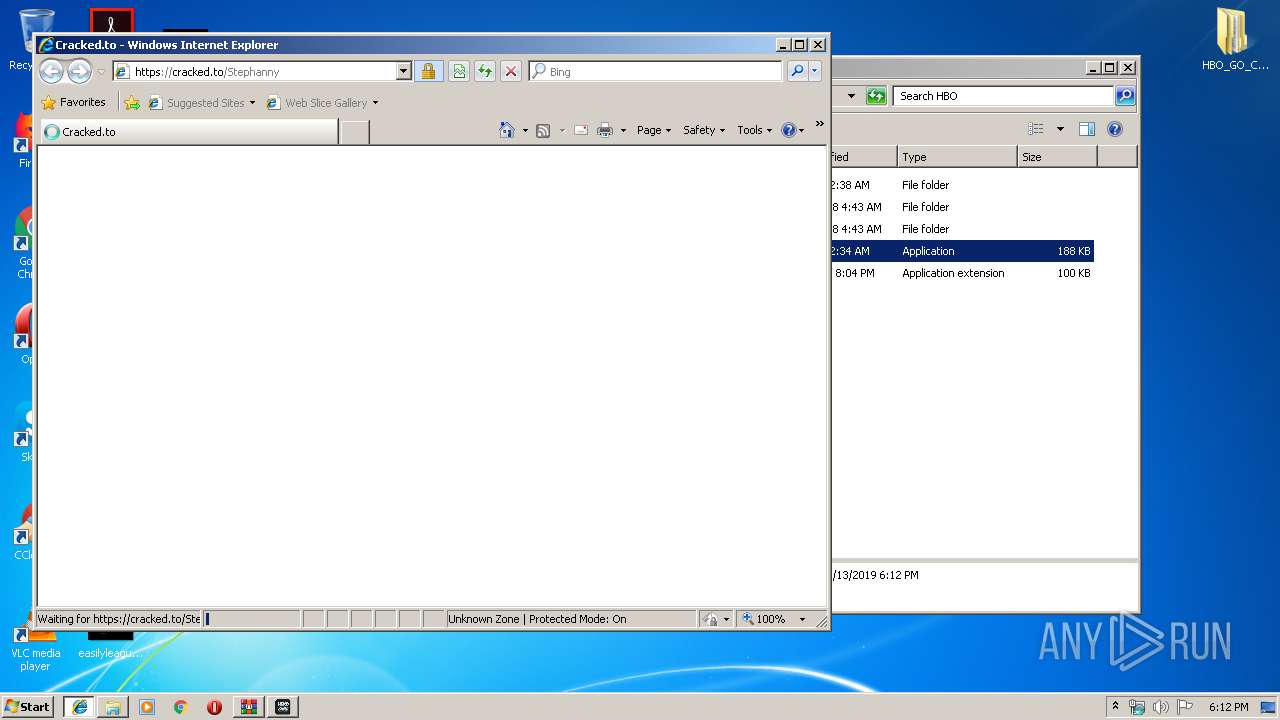
Task: Click the volume speaker tray icon
Action: 1160,707
